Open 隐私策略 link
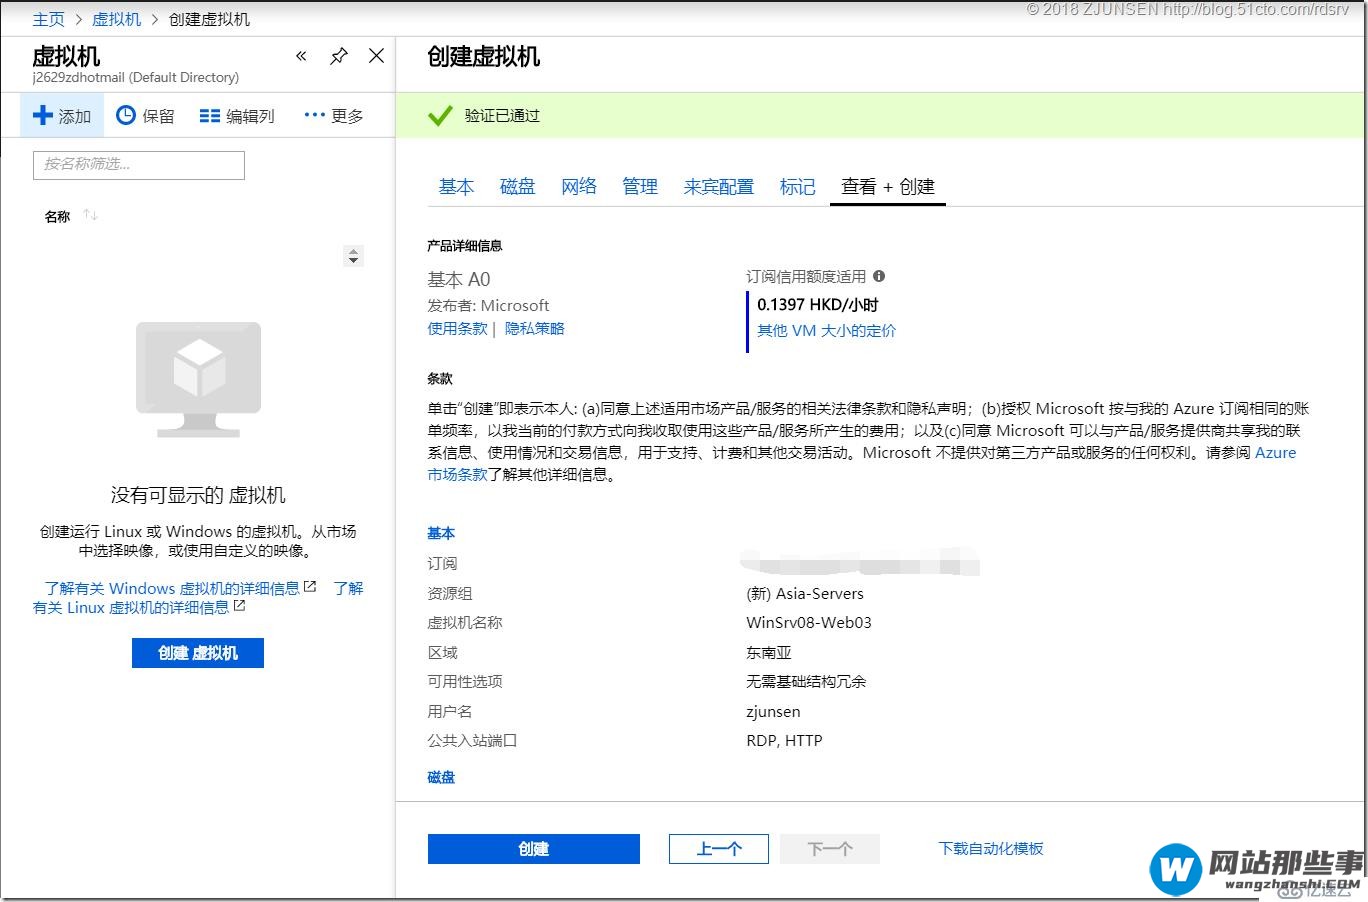The width and height of the screenshot is (1368, 902). coord(535,328)
